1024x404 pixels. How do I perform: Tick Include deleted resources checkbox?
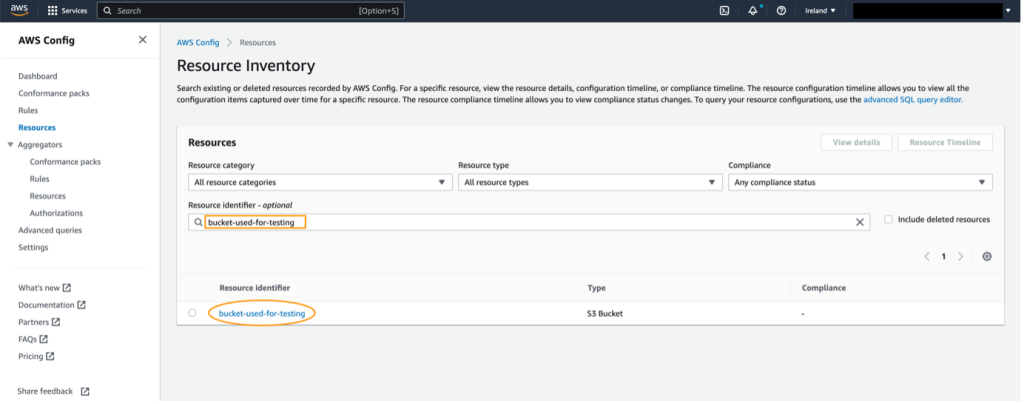coord(888,220)
